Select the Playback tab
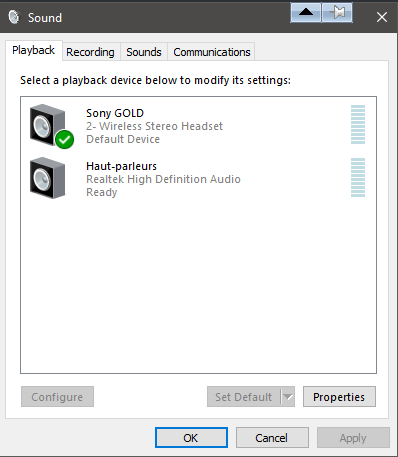The height and width of the screenshot is (457, 398). [x=34, y=51]
